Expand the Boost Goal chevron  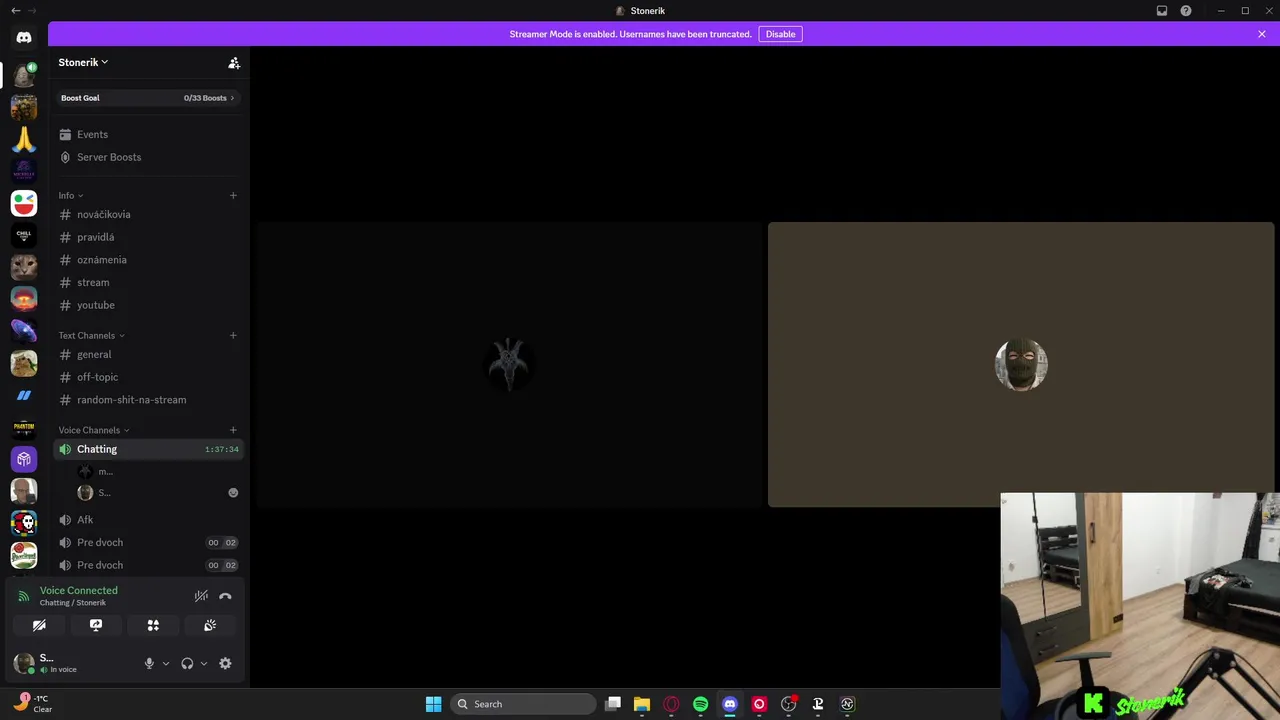(x=232, y=98)
